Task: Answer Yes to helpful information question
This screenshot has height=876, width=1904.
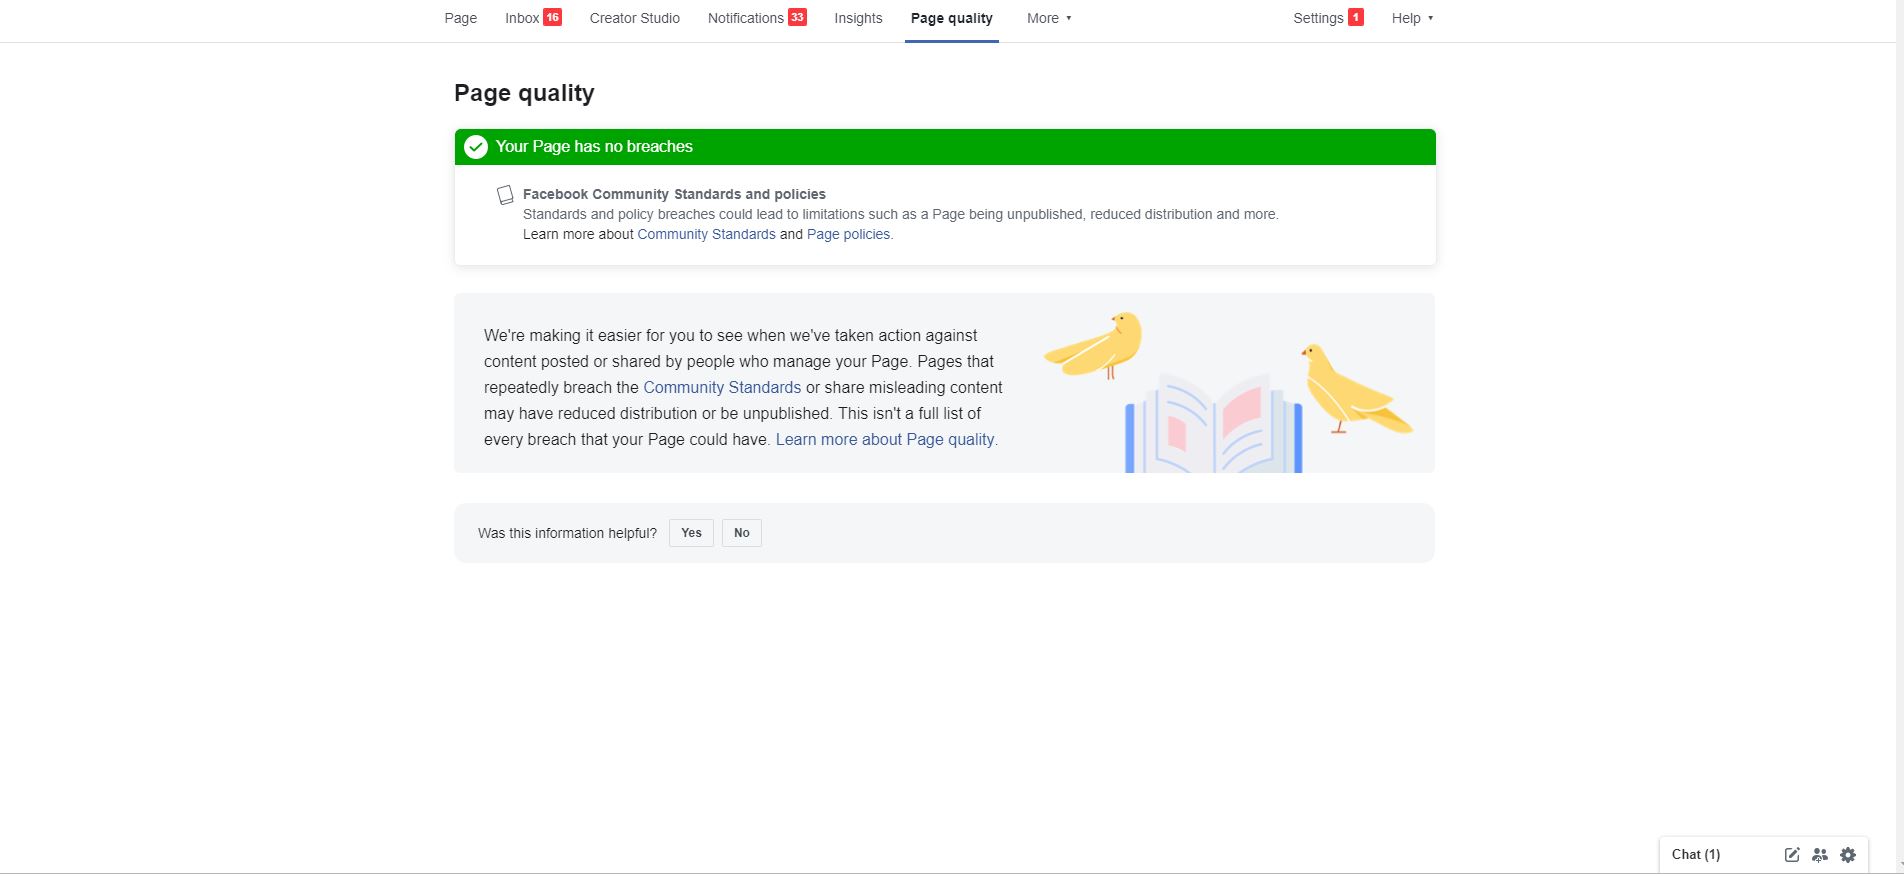Action: pos(691,533)
